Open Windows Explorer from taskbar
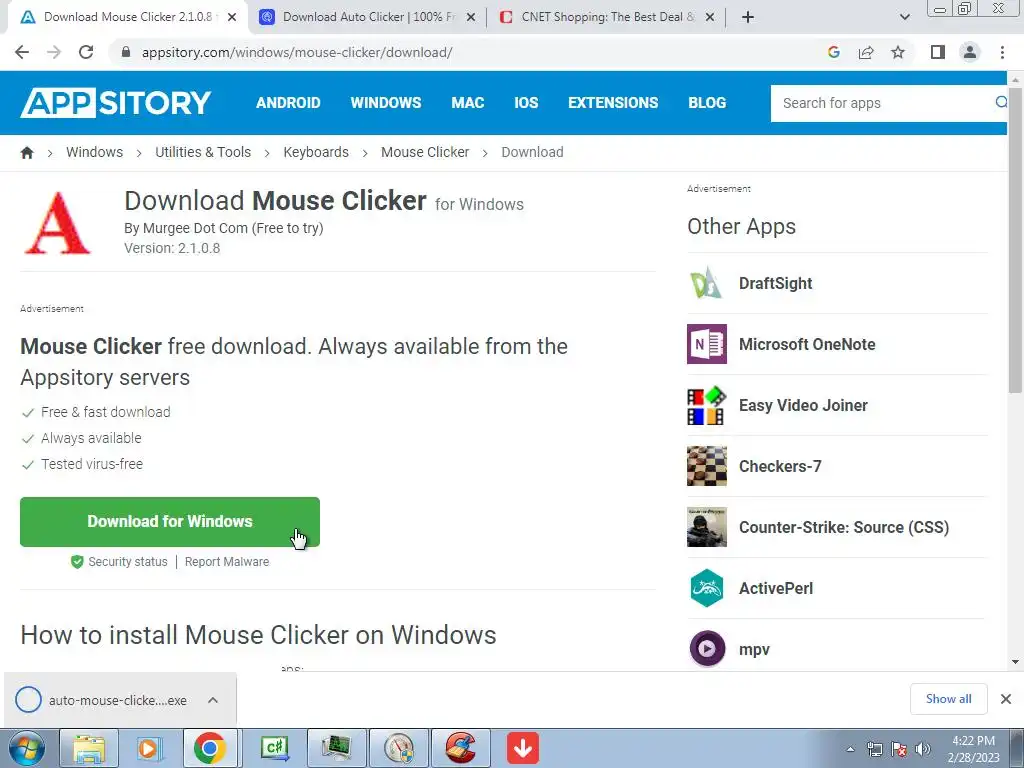1024x768 pixels. click(89, 748)
